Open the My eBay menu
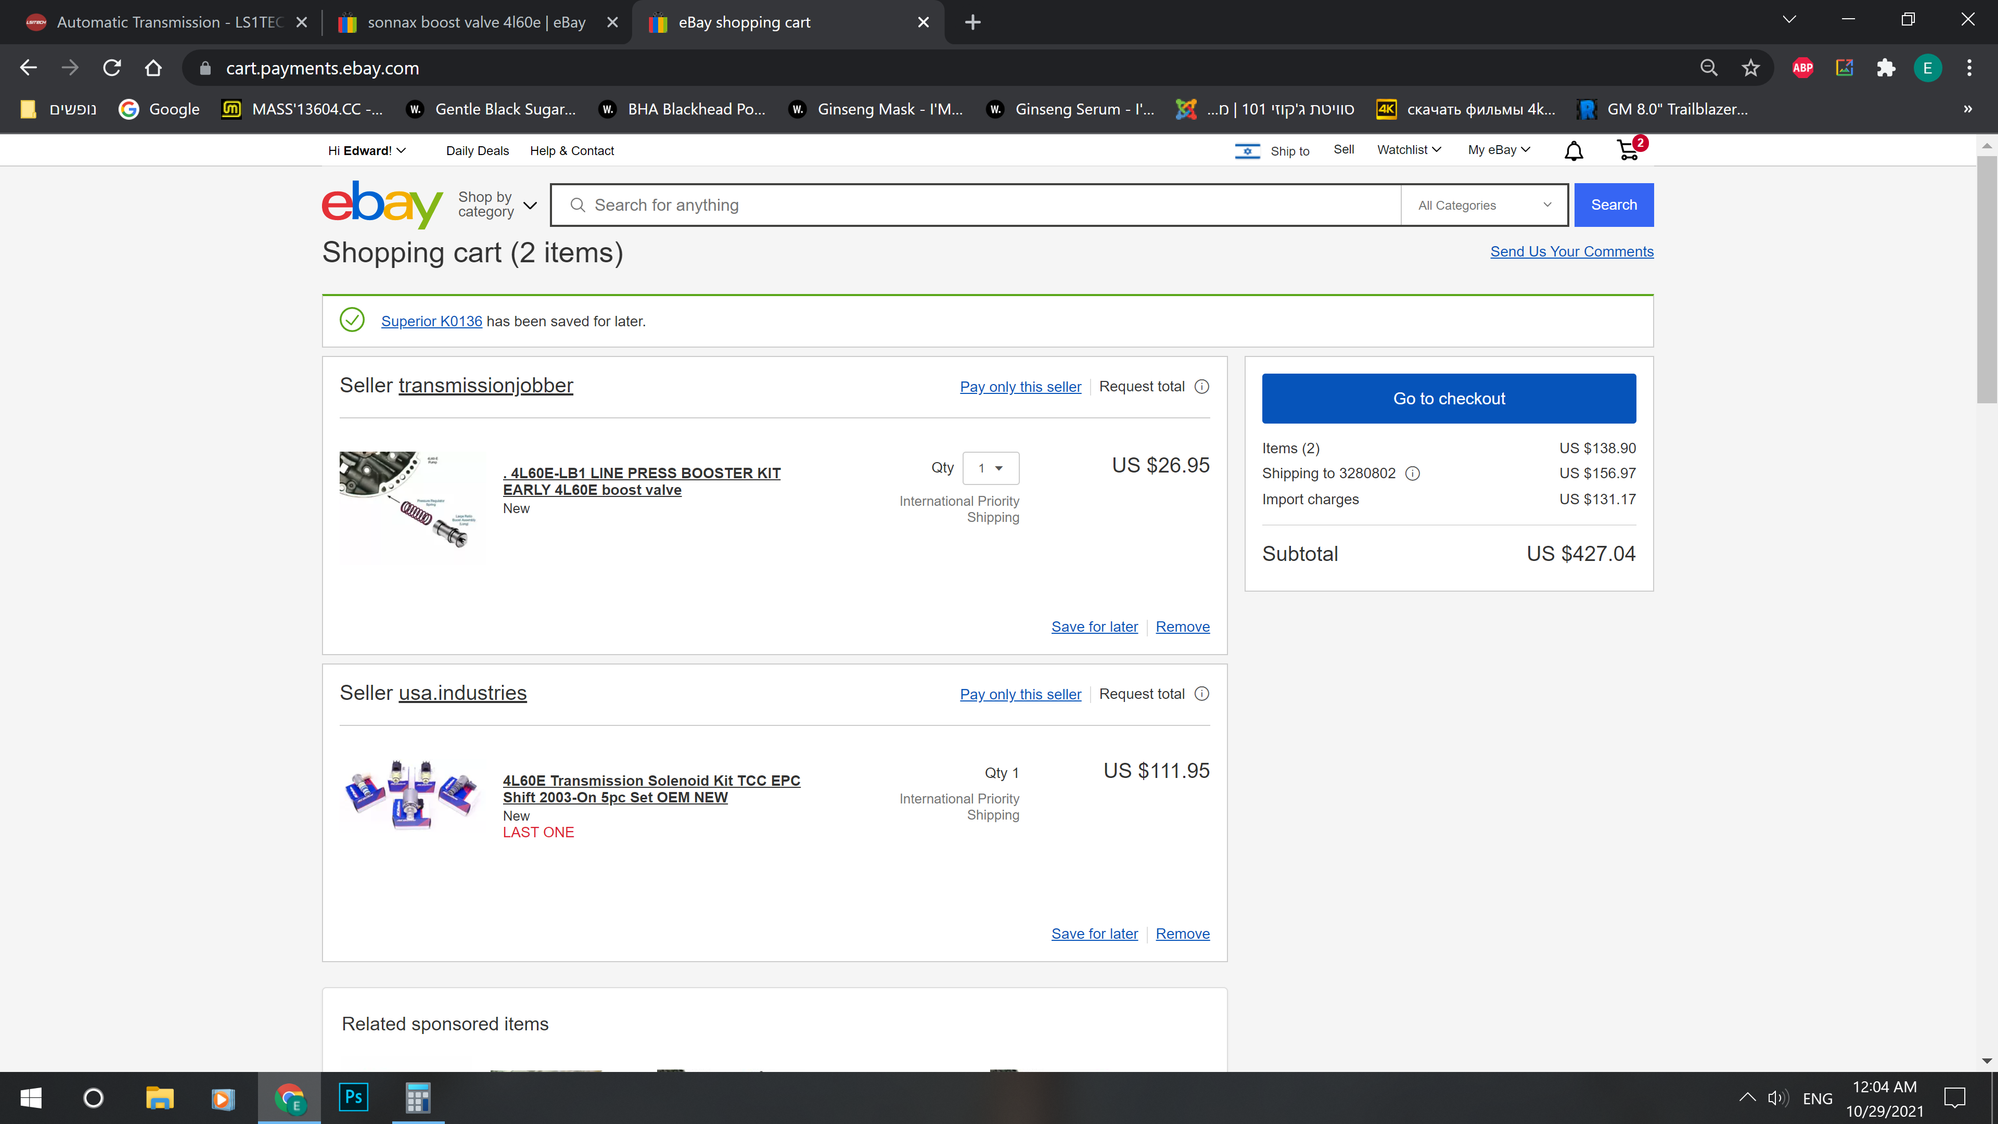This screenshot has width=1998, height=1124. [1498, 150]
